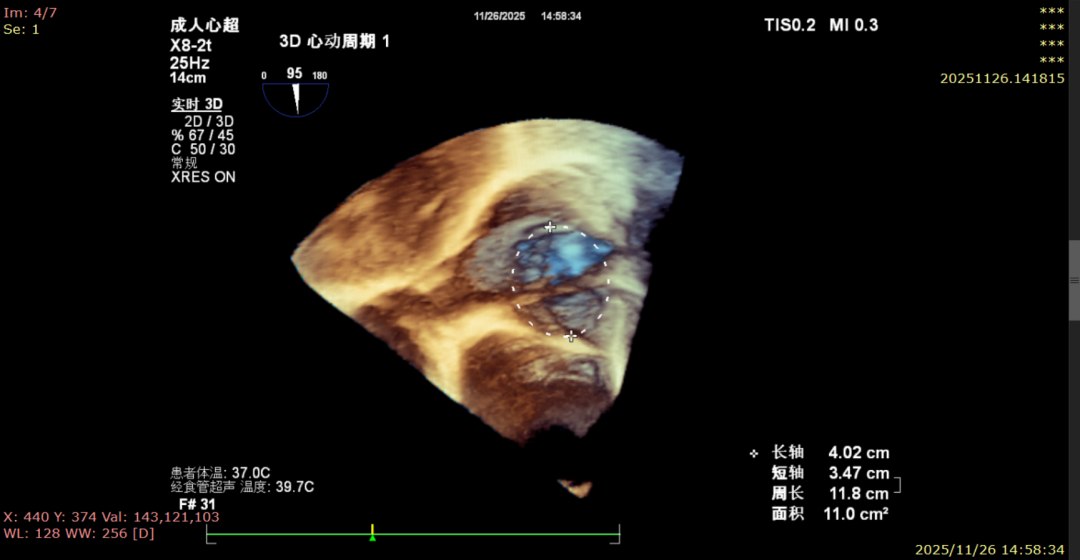Click the lower caliper crosshair on the annulus
This screenshot has height=560, width=1080.
pyautogui.click(x=571, y=336)
